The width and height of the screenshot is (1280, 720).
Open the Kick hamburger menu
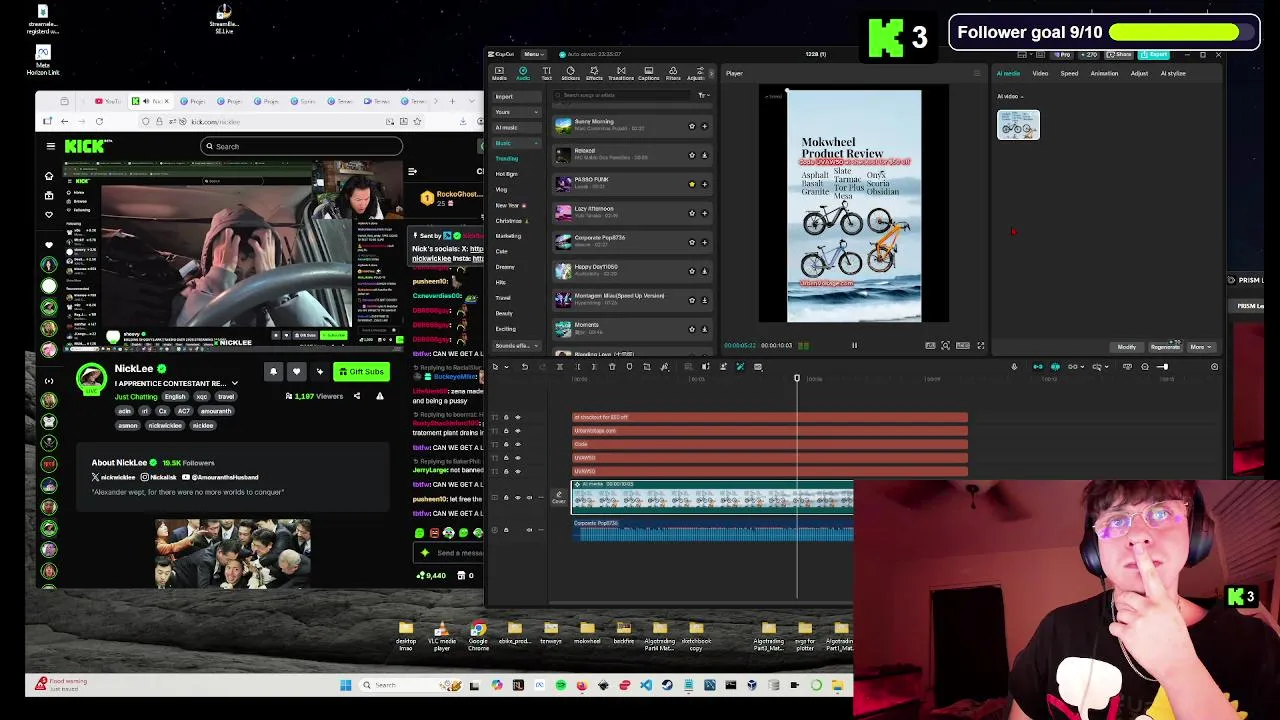pyautogui.click(x=50, y=146)
